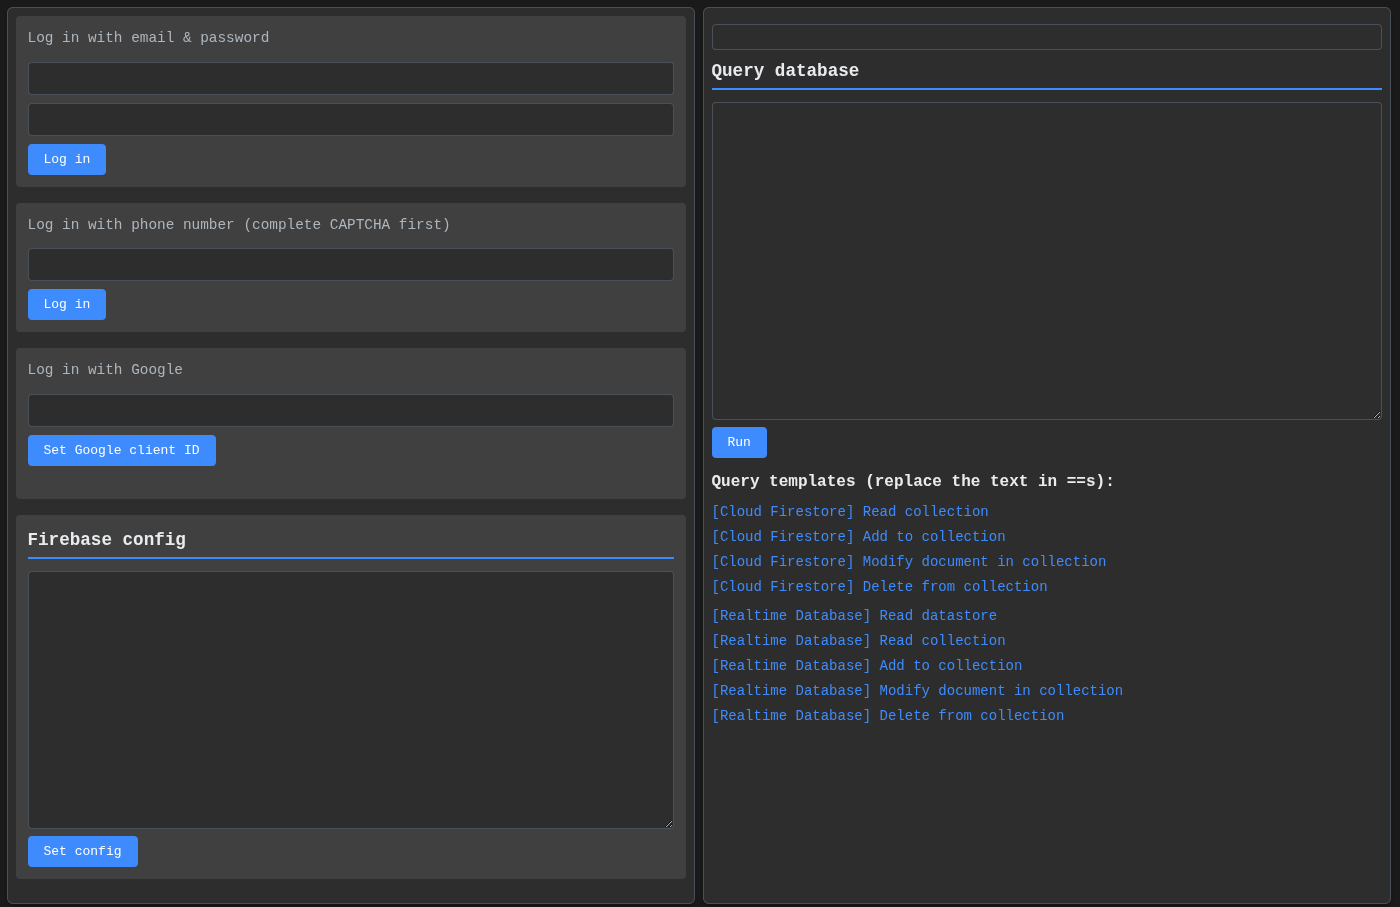The width and height of the screenshot is (1400, 907).
Task: Click the Firebase config text area
Action: click(x=350, y=700)
